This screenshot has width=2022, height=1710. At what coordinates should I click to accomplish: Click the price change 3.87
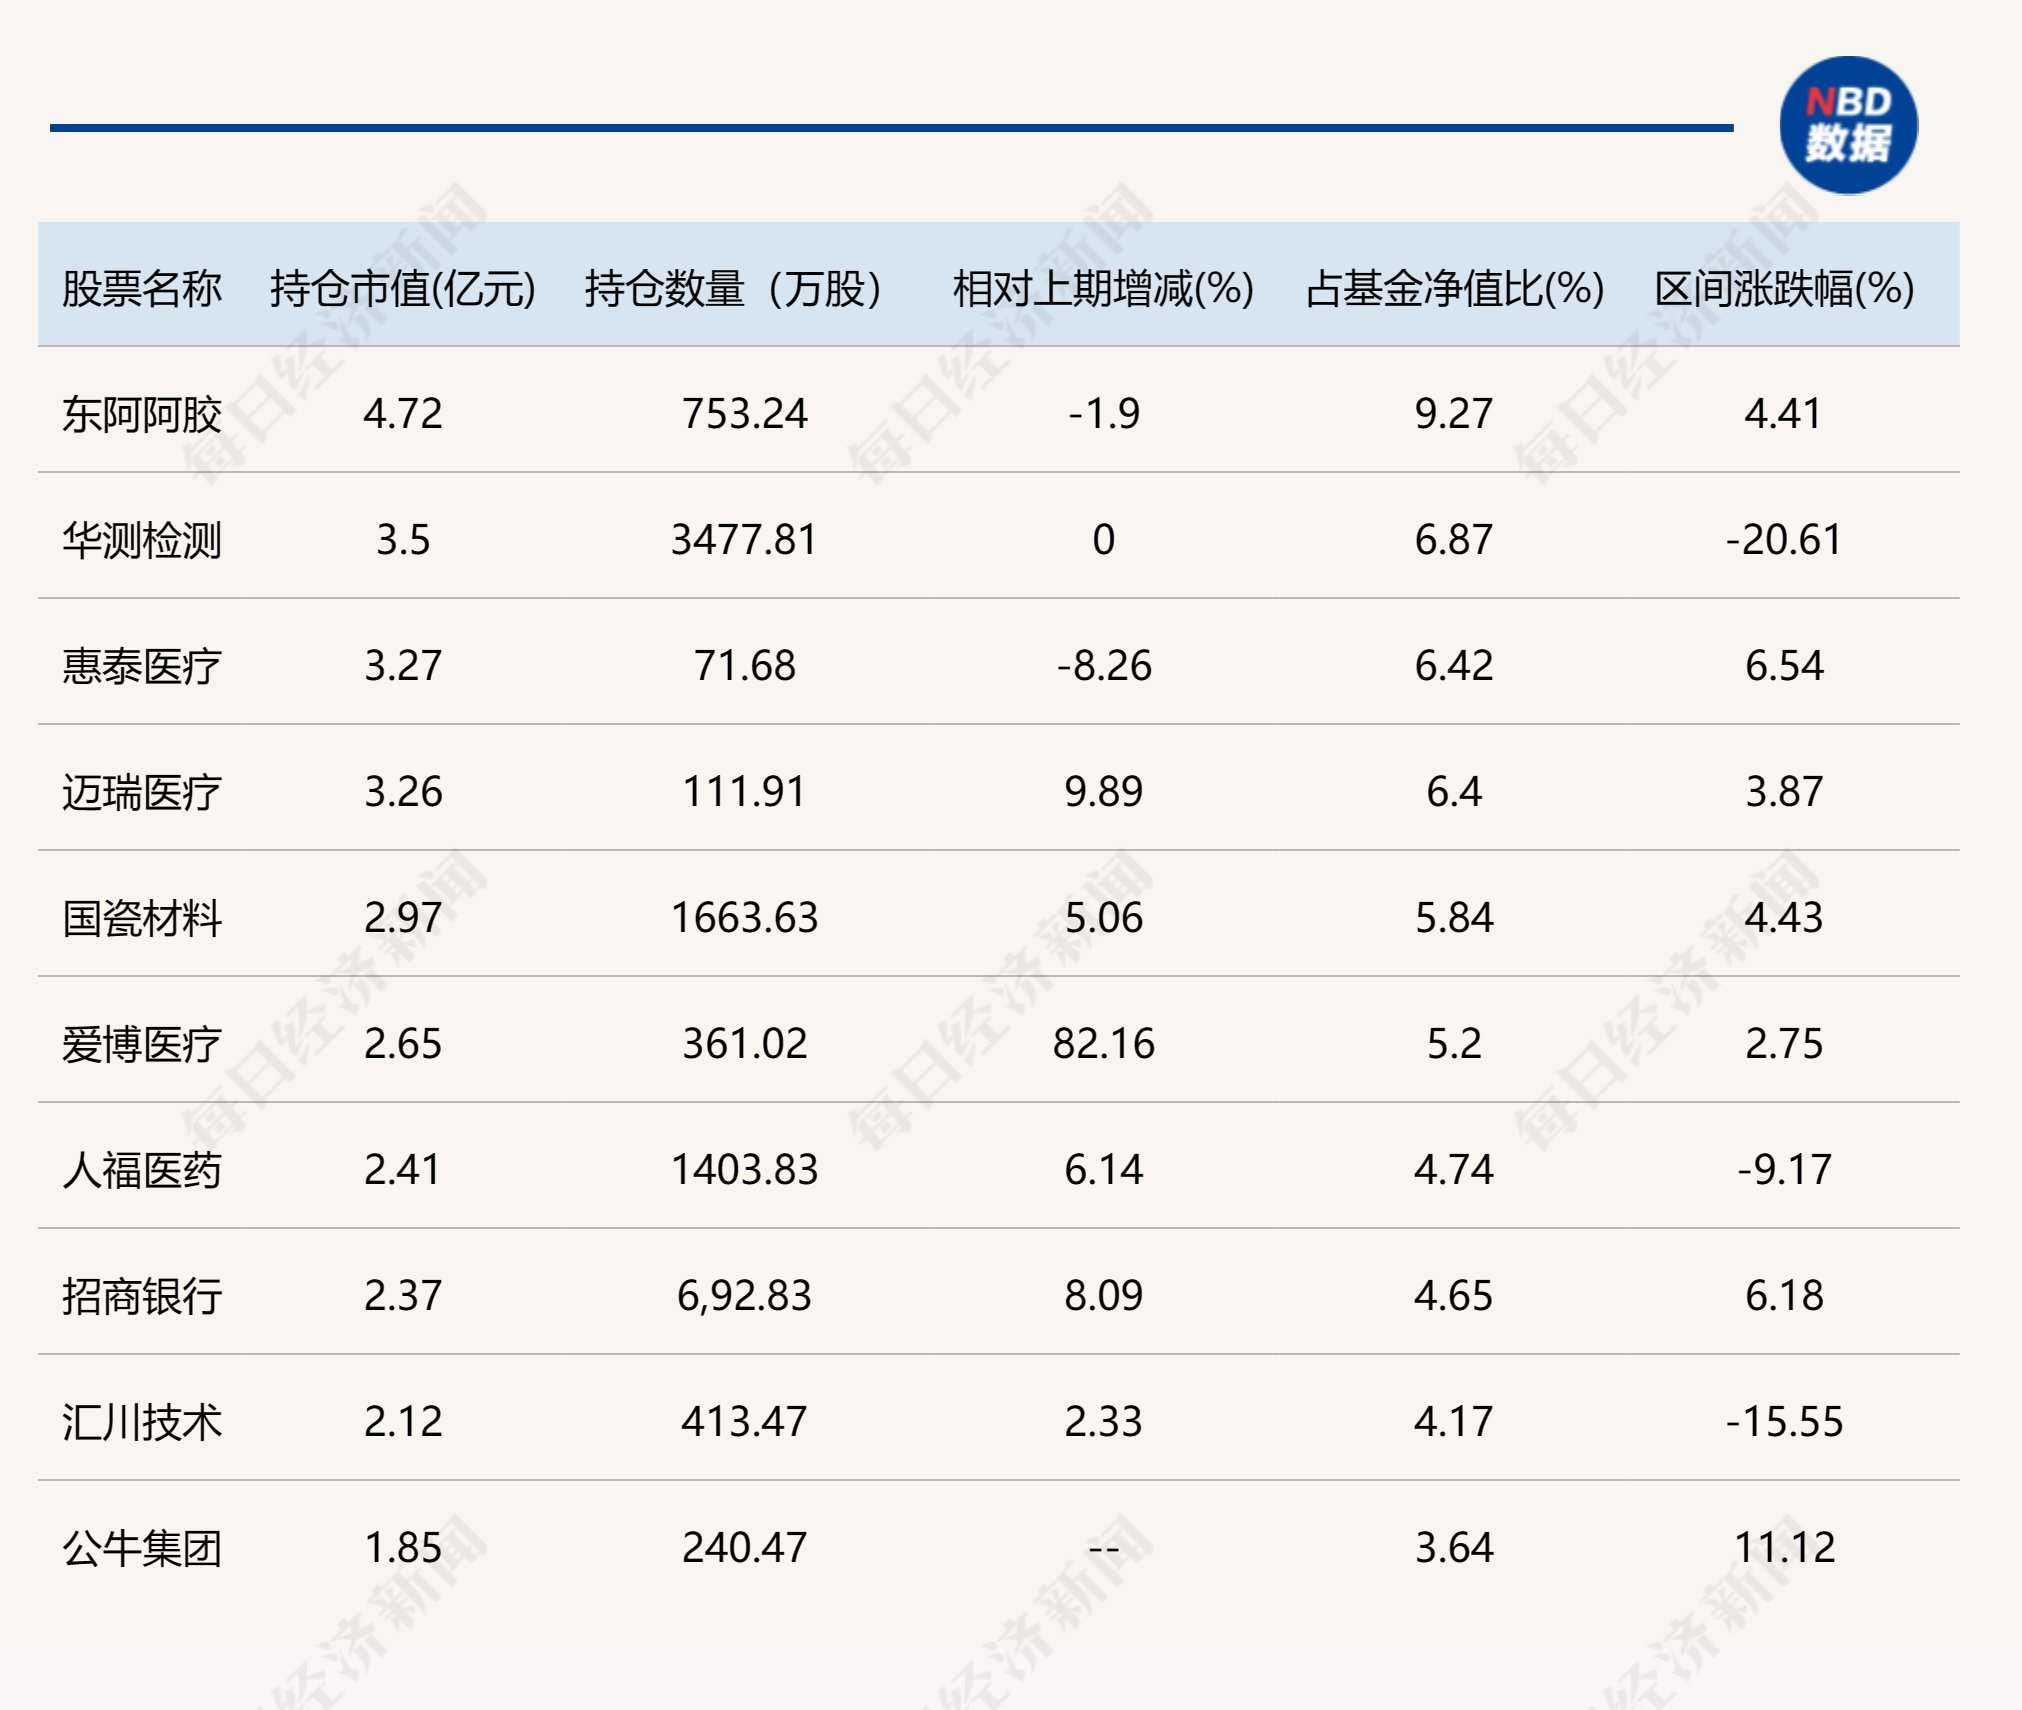pyautogui.click(x=1784, y=792)
